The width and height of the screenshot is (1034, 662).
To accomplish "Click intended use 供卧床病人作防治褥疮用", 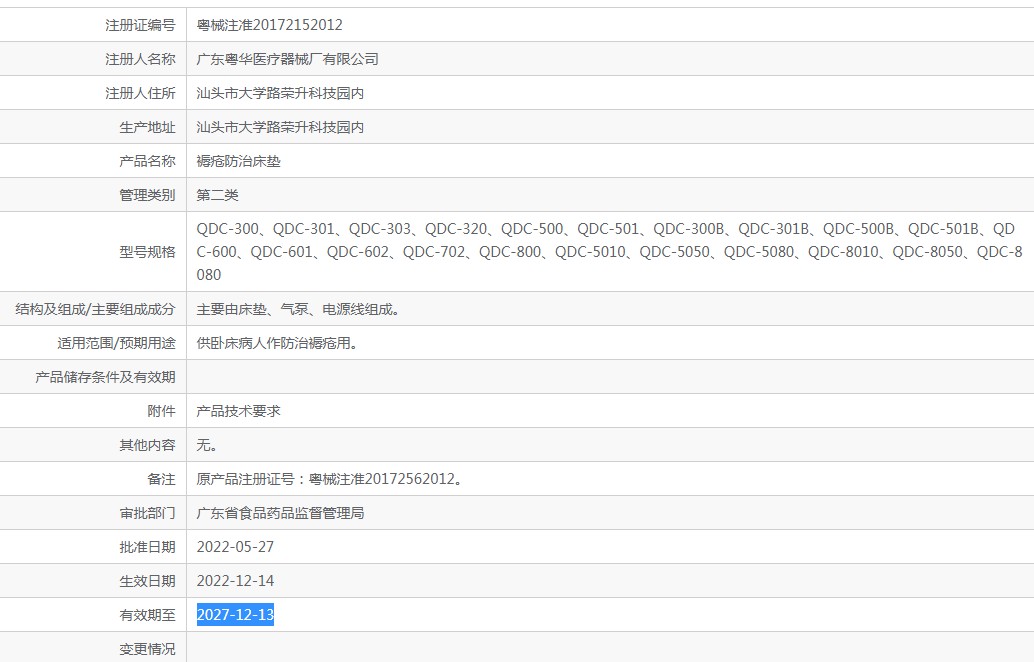I will pos(277,343).
